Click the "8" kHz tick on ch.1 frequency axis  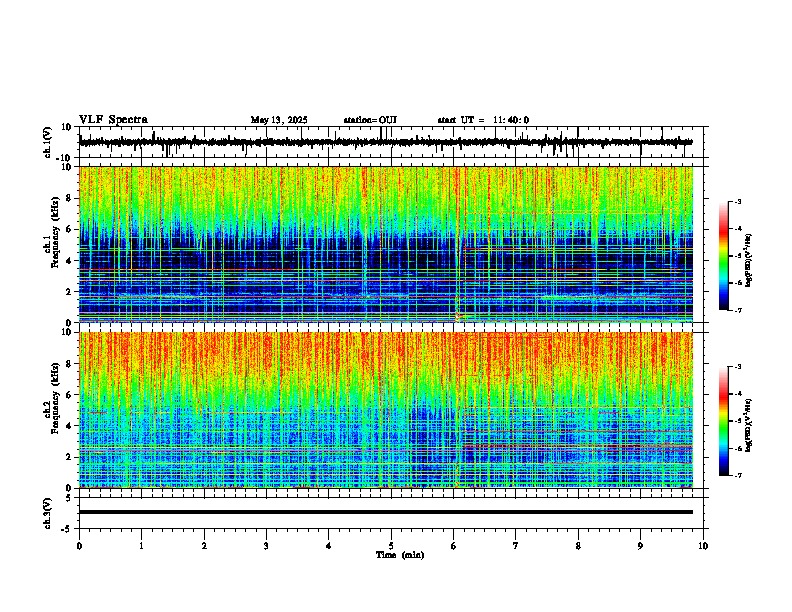tap(71, 198)
